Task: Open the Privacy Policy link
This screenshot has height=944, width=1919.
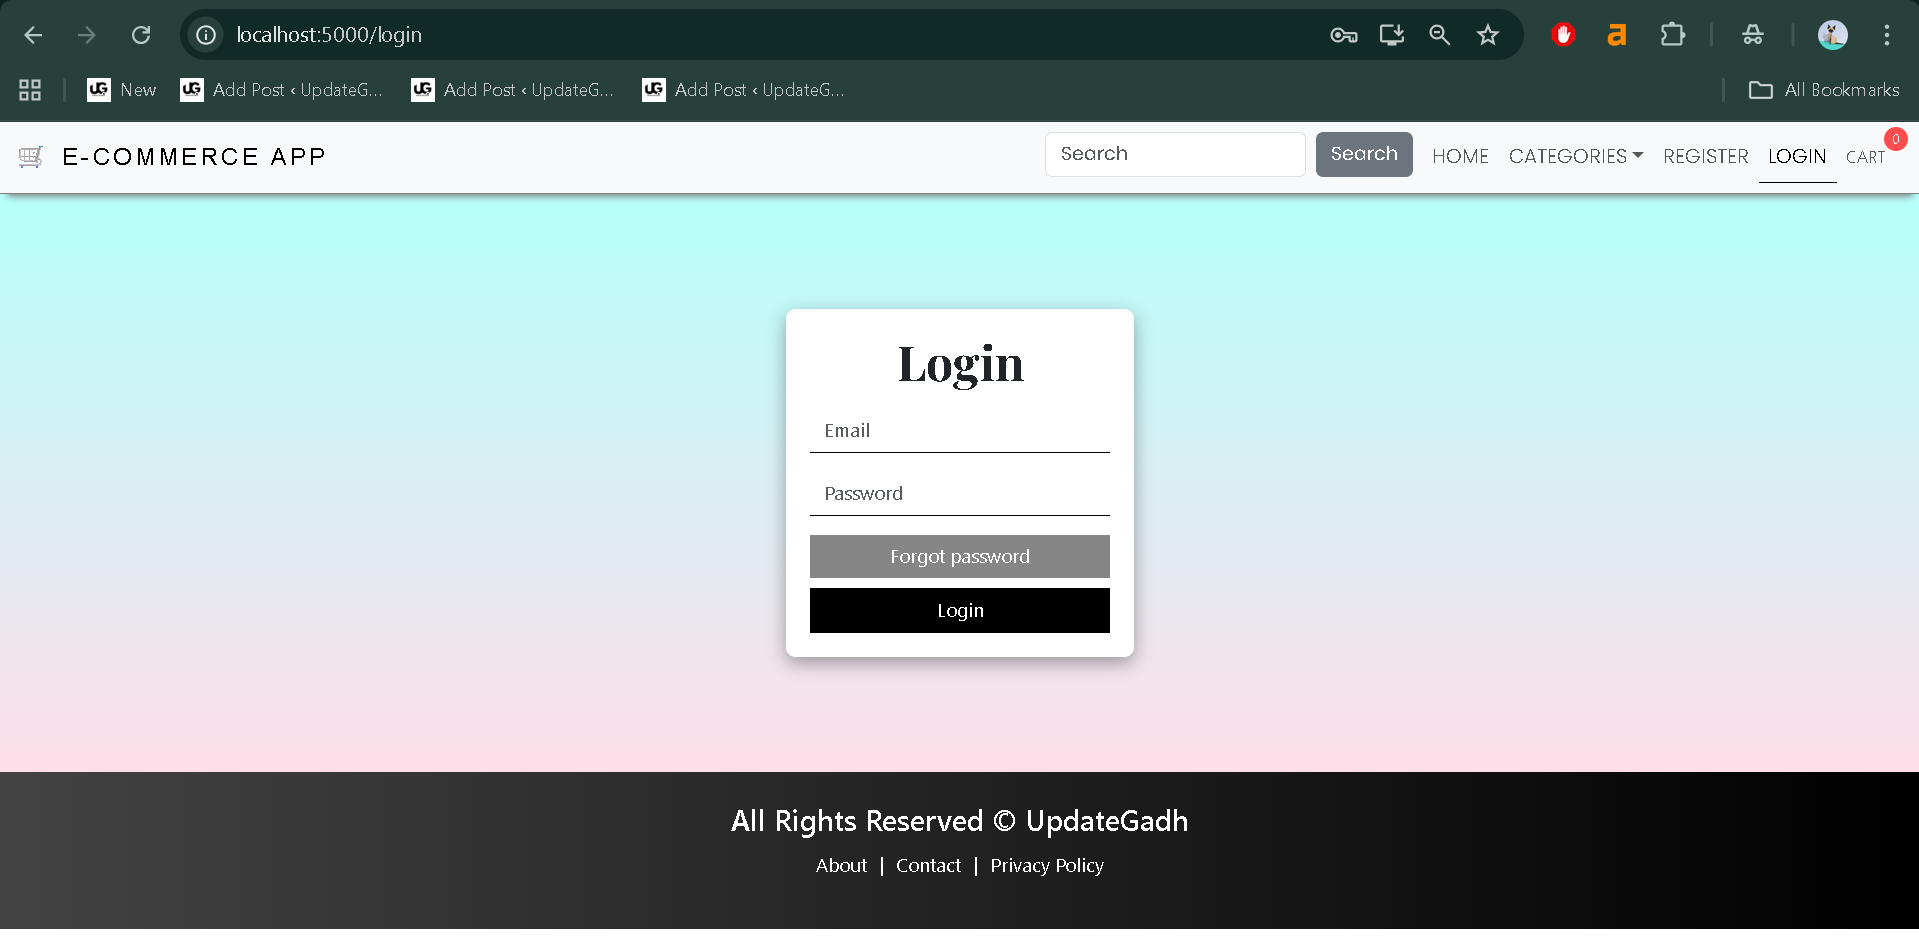Action: tap(1046, 865)
